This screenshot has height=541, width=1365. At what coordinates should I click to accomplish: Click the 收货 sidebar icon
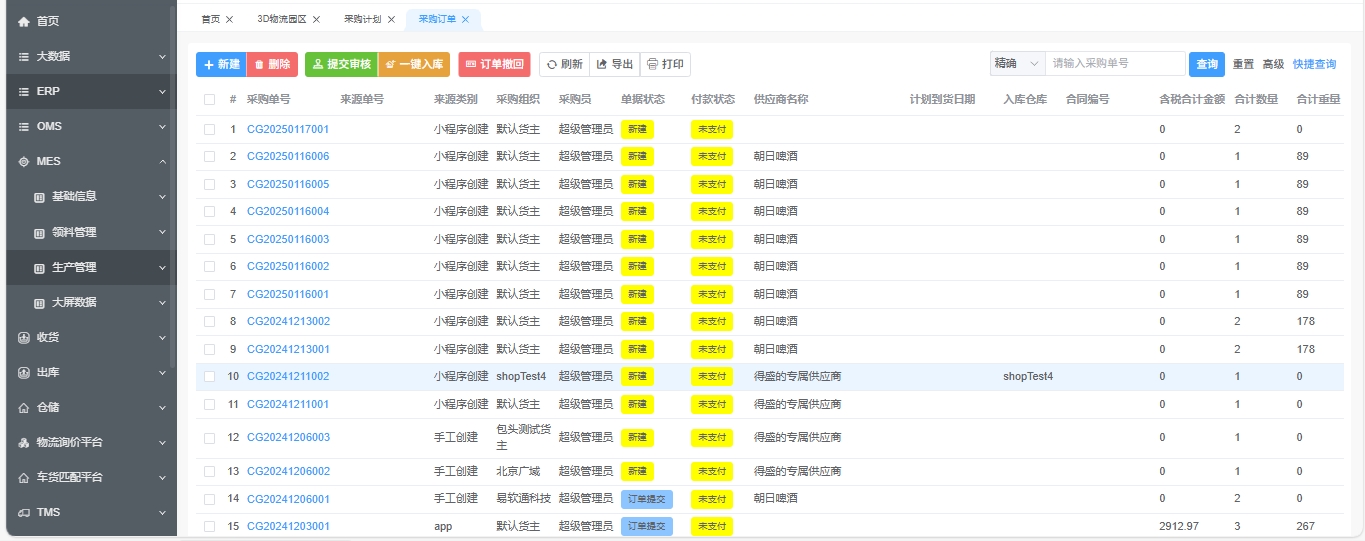[x=24, y=337]
